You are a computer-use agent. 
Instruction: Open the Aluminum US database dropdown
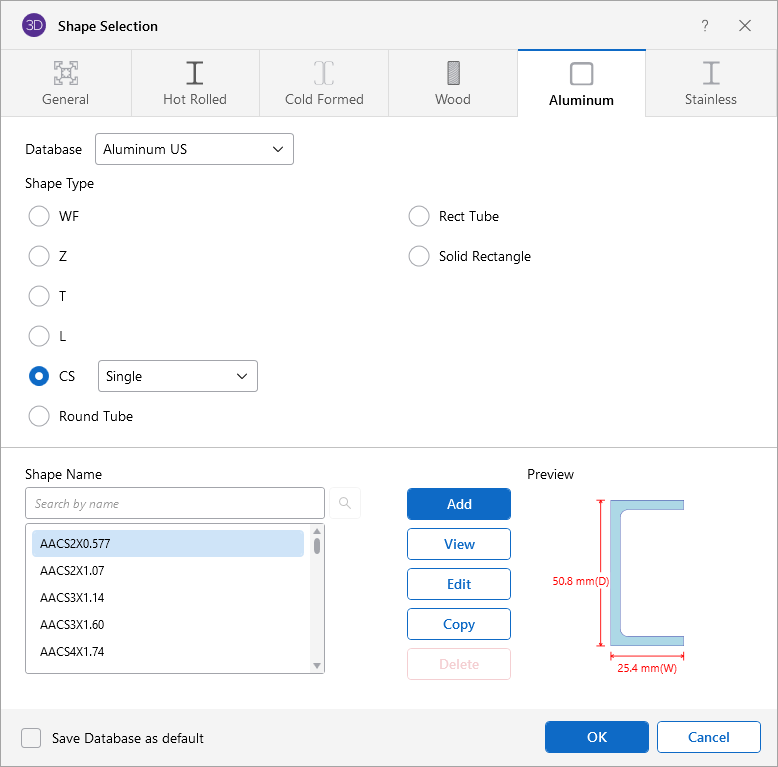[194, 149]
